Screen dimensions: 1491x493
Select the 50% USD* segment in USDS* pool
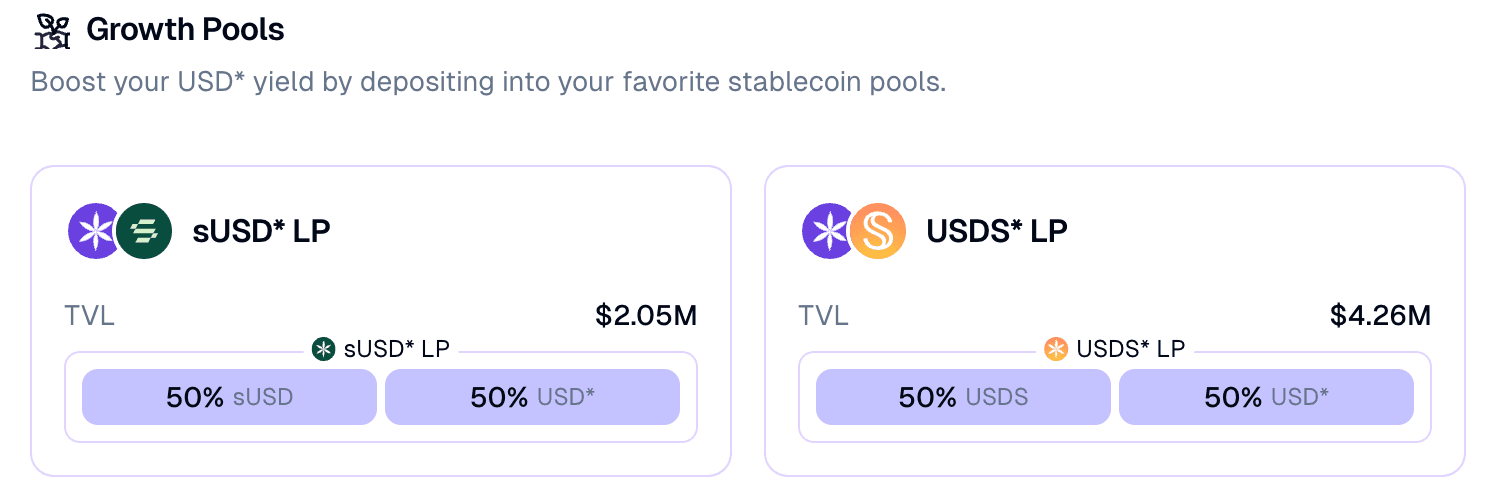[1266, 397]
